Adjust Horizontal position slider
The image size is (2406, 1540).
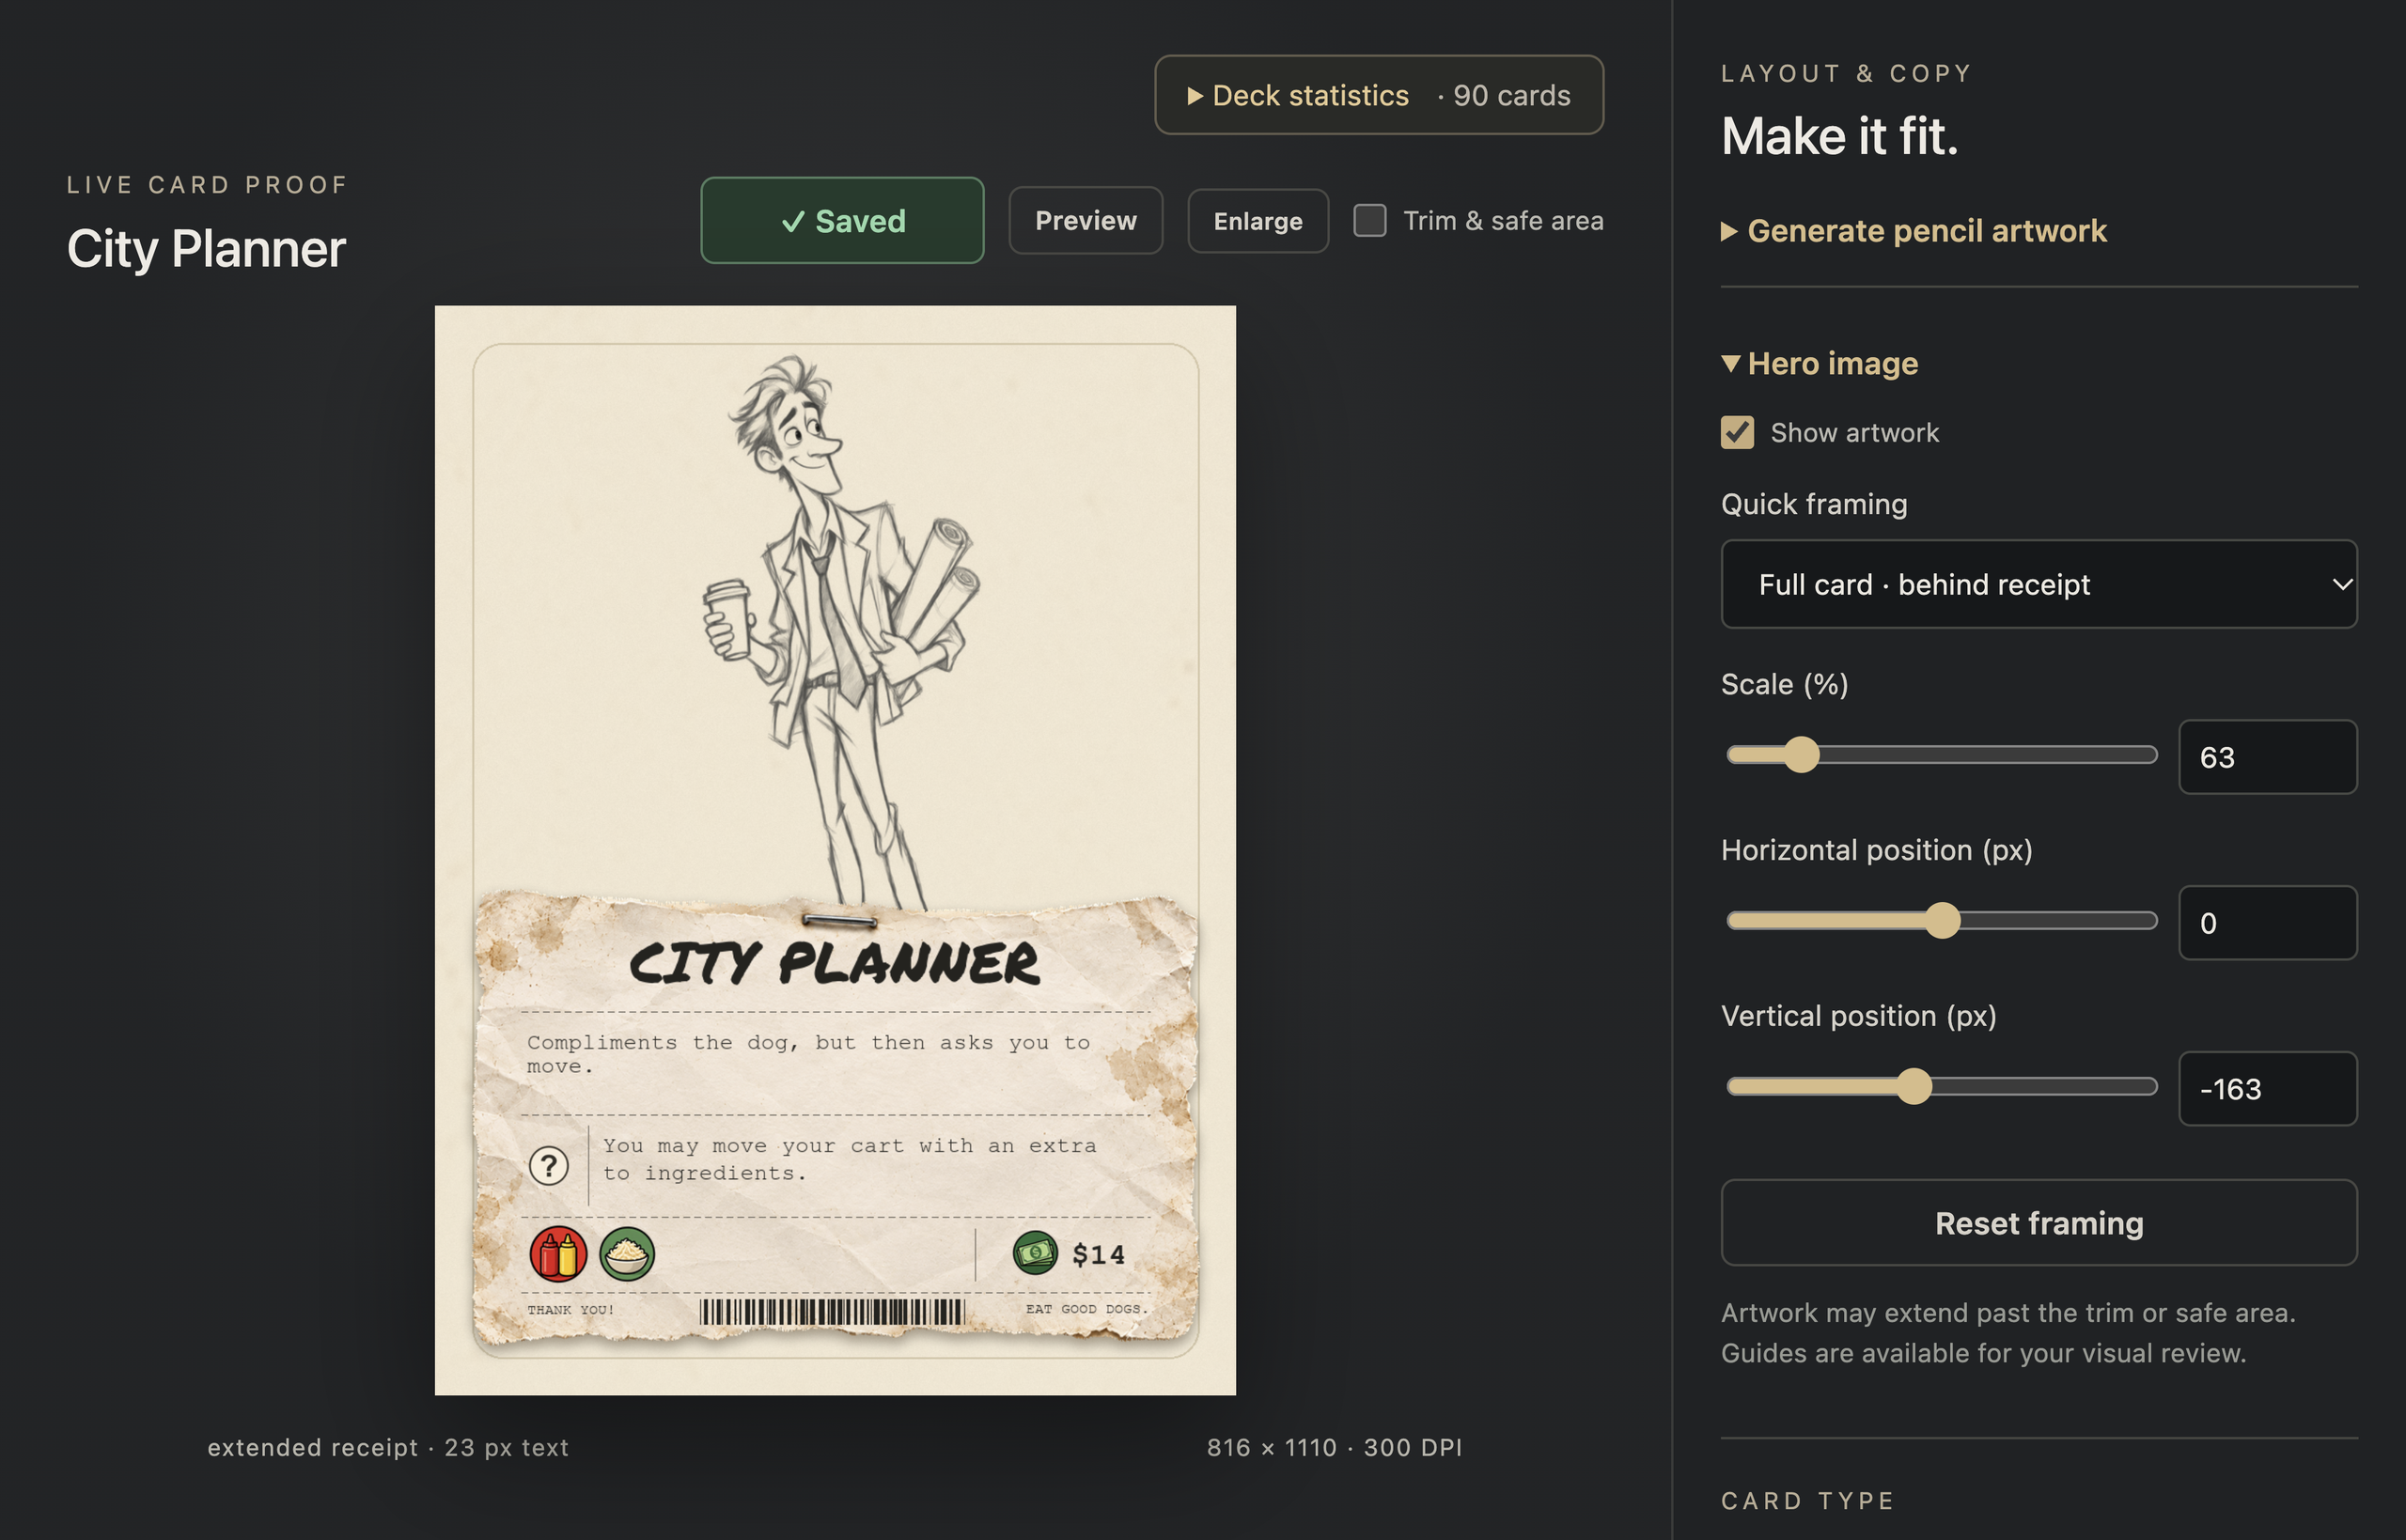[x=1943, y=920]
